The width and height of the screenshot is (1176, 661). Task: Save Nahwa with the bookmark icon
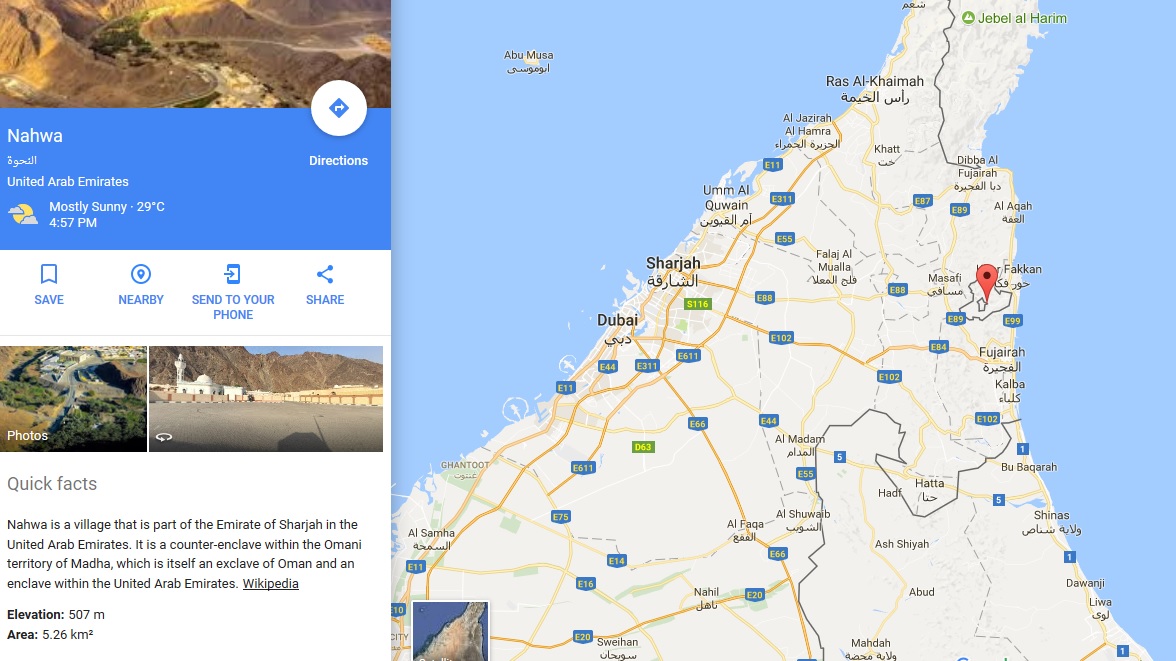click(x=49, y=274)
